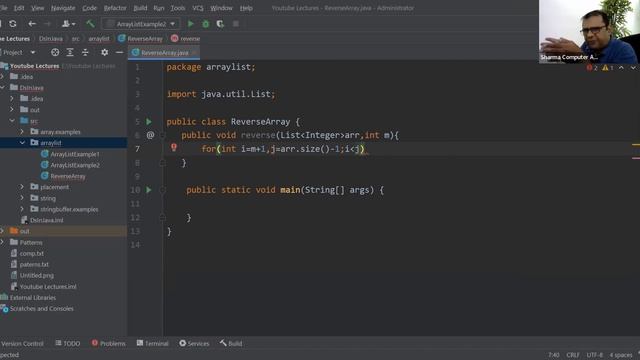Close the ReverseArray.java tab
640x360 pixels.
[x=195, y=53]
